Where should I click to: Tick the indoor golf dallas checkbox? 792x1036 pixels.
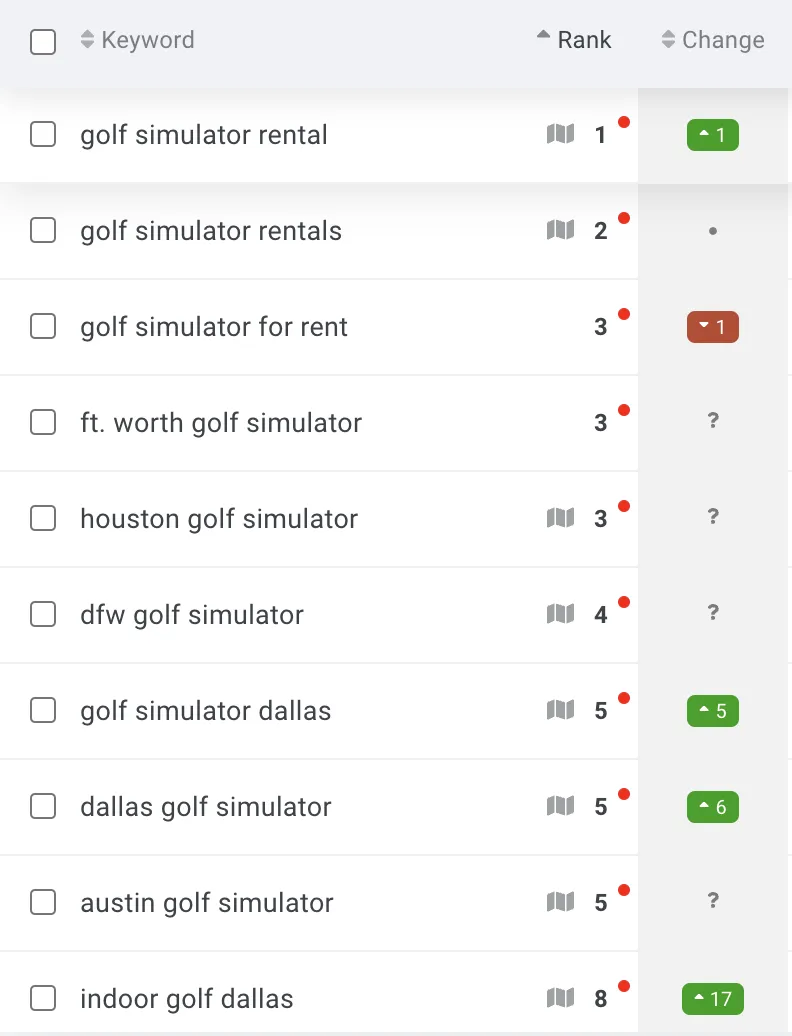[43, 998]
